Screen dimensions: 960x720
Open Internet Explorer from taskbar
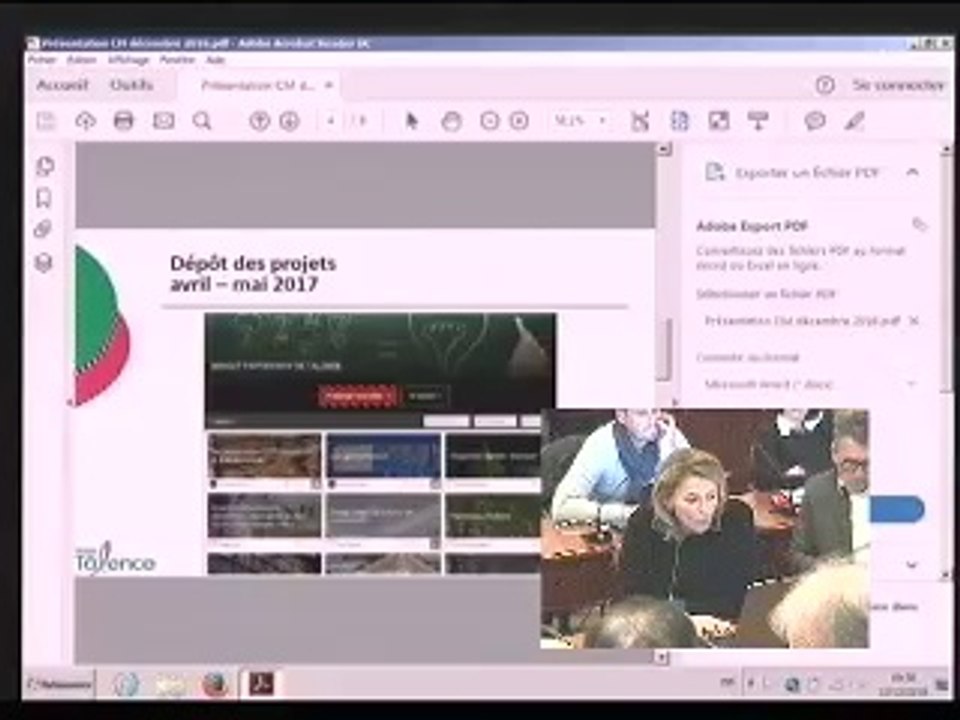(x=126, y=684)
